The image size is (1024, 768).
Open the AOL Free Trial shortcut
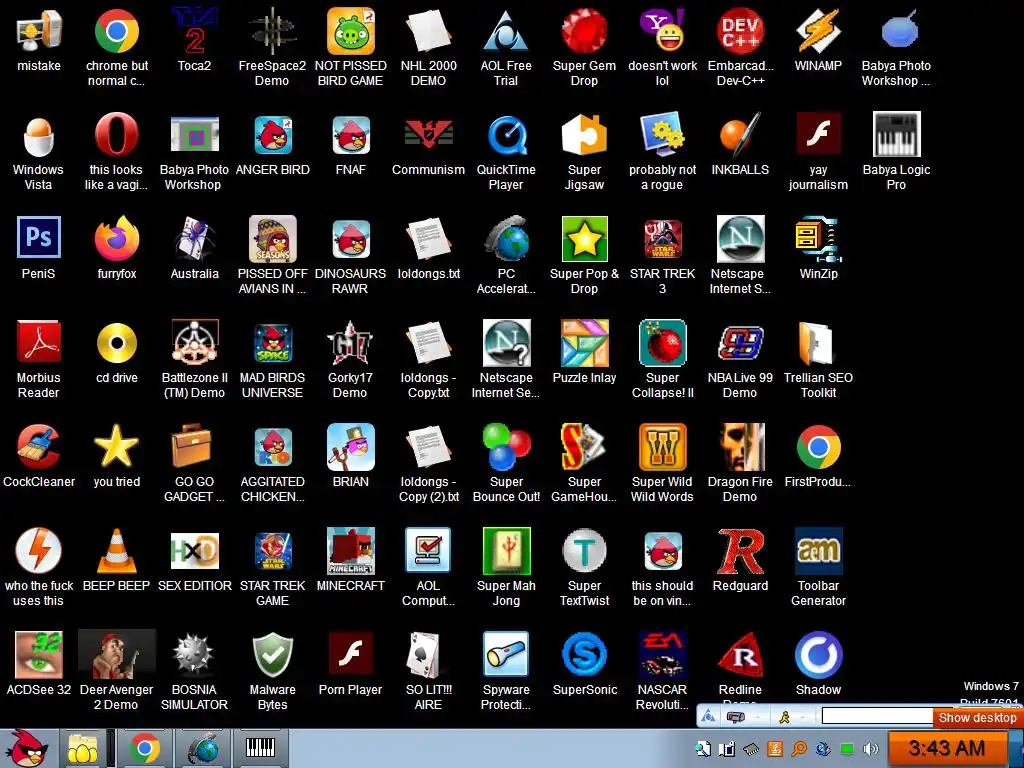pos(506,31)
